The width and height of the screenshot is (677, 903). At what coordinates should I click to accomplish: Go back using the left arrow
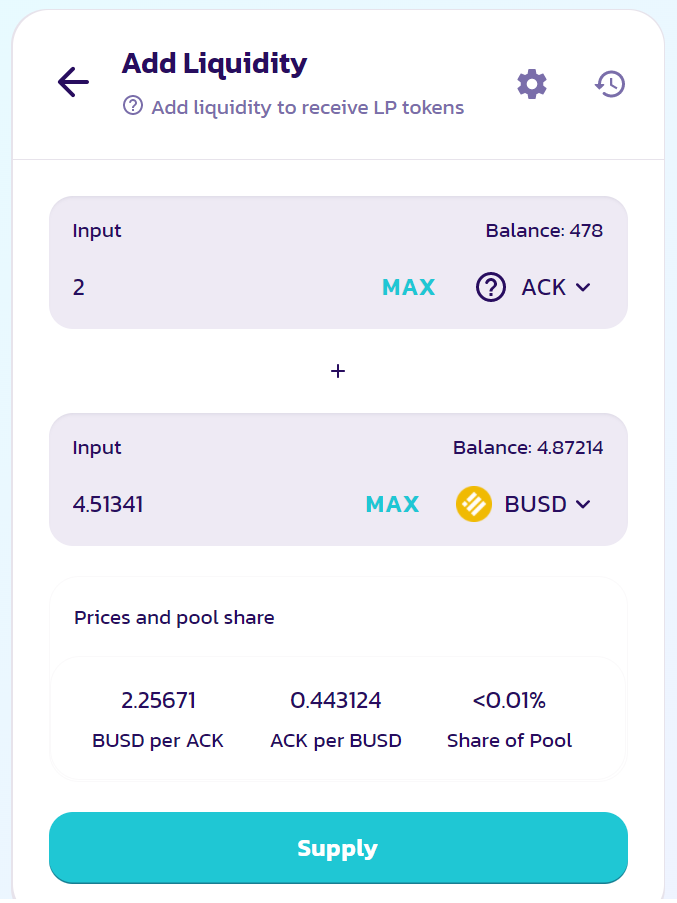[x=73, y=82]
